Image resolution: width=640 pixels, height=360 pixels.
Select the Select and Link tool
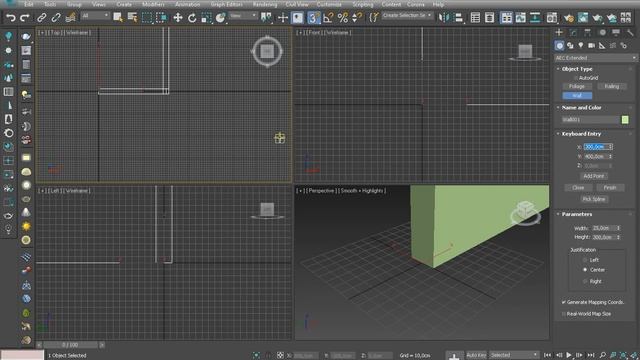pos(42,17)
